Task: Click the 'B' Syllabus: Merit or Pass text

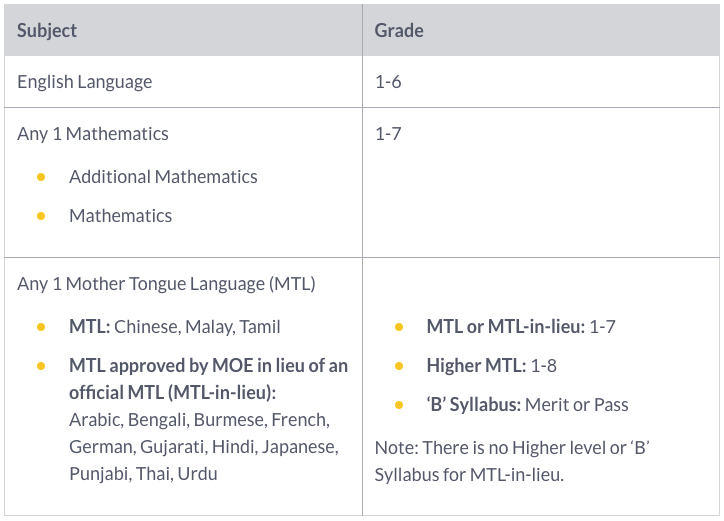Action: 527,405
